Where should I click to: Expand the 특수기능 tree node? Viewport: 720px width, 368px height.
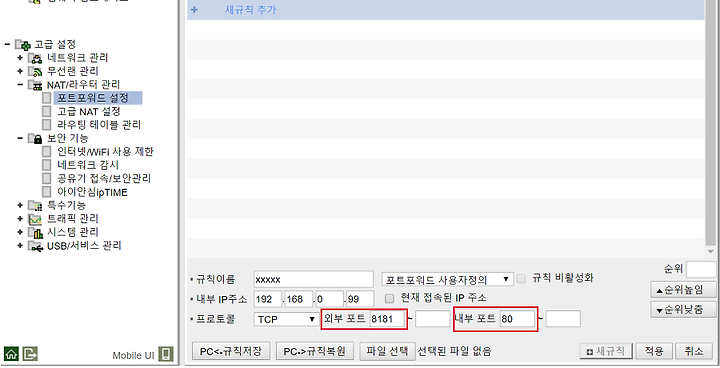point(20,205)
